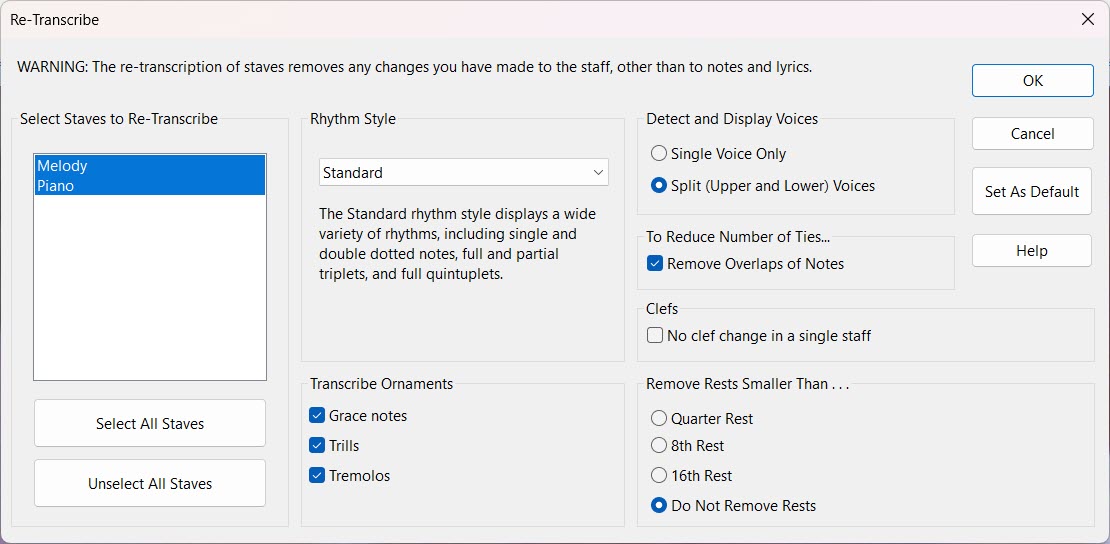Click OK to confirm re-transcription
1110x544 pixels.
coord(1032,81)
